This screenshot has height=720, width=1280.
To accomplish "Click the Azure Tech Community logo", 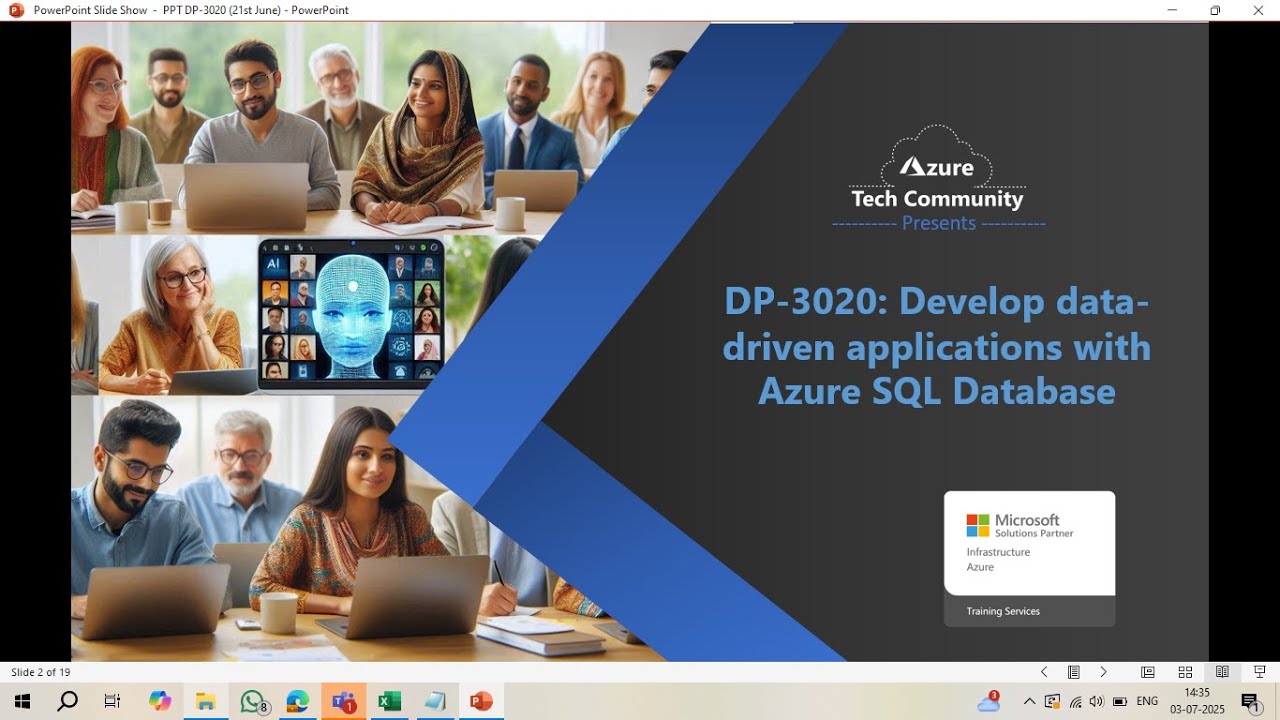I will coord(937,169).
